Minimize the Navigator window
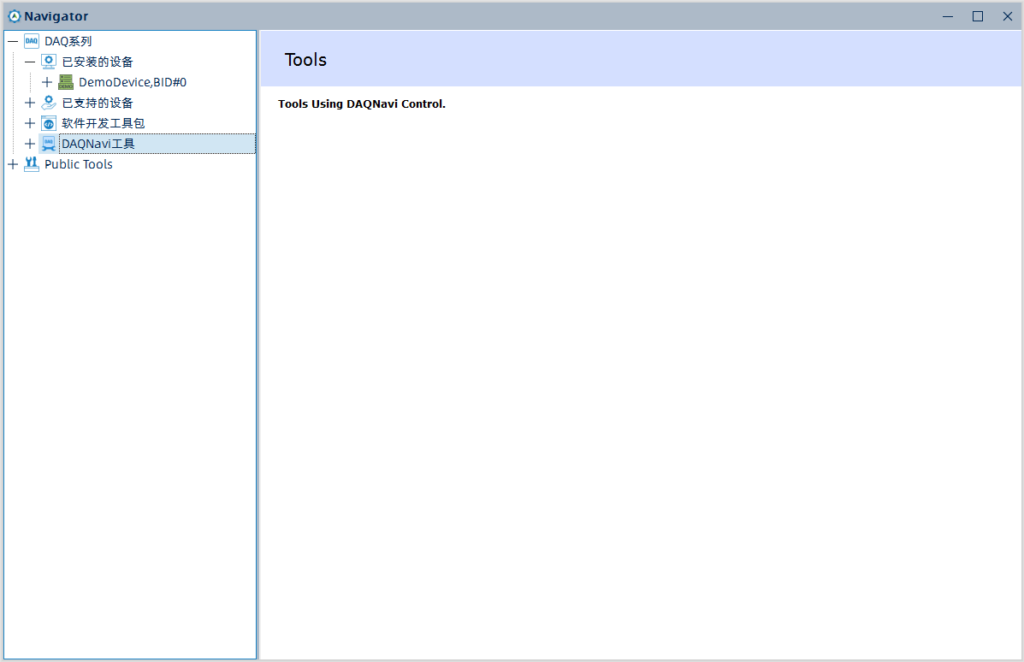The width and height of the screenshot is (1024, 662). (x=948, y=16)
